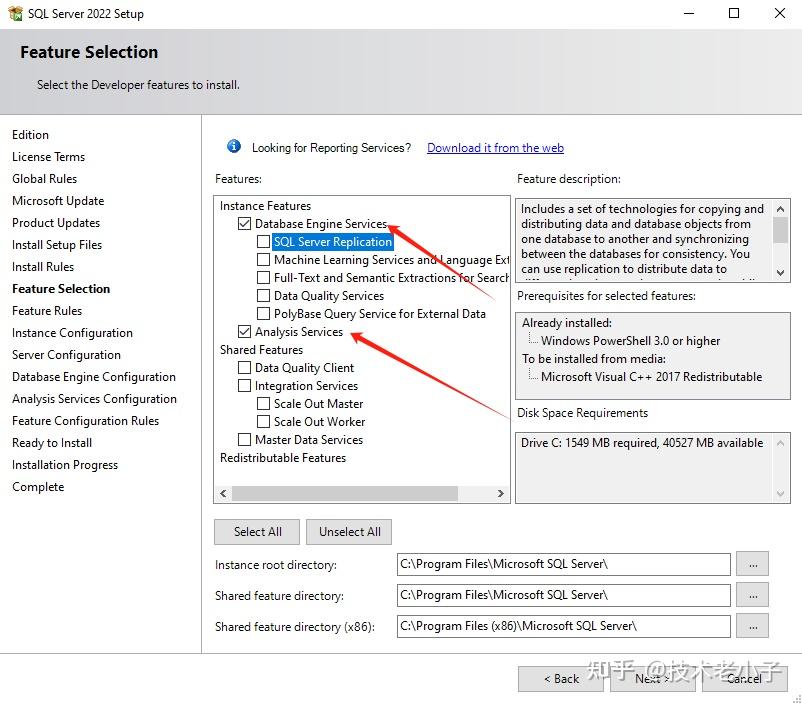The width and height of the screenshot is (802, 704).
Task: Enable SQL Server Replication checkbox
Action: pyautogui.click(x=264, y=242)
